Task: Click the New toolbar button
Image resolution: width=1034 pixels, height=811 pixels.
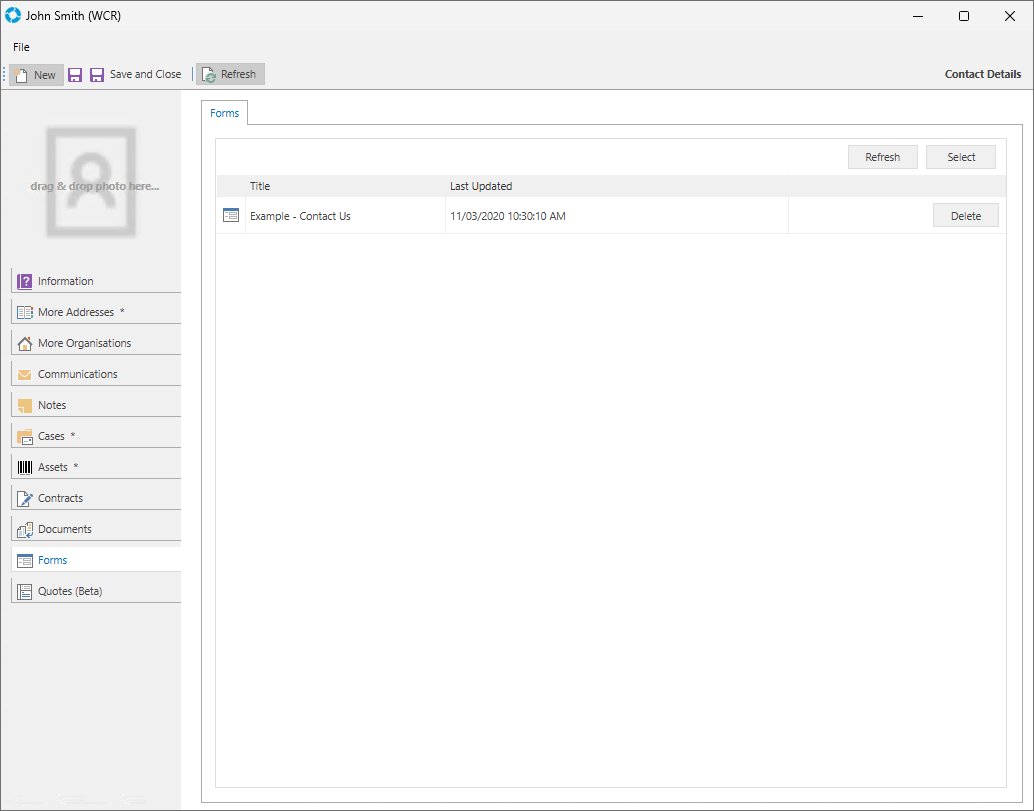Action: pos(36,75)
